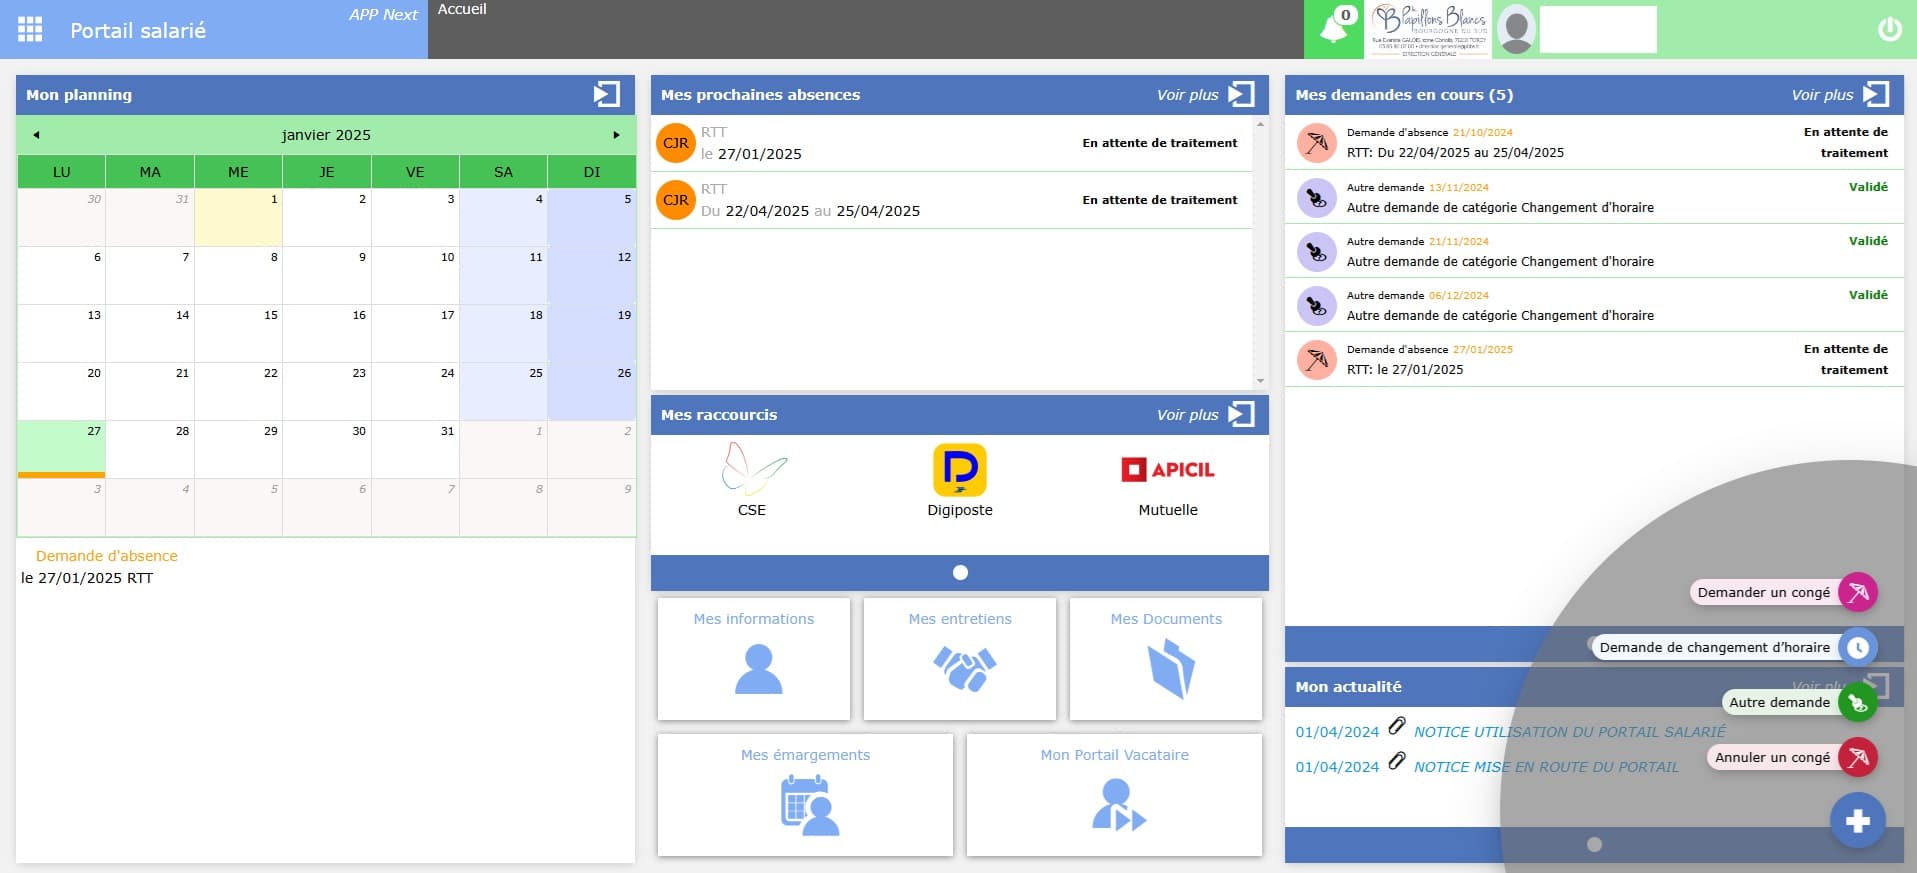Viewport: 1917px width, 873px height.
Task: Click the Annuler un congé icon
Action: click(1857, 757)
